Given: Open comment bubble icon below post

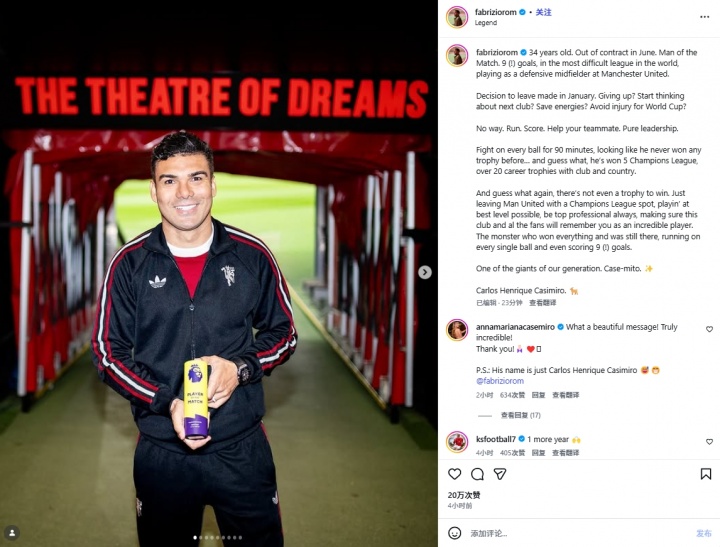Looking at the screenshot, I should (478, 474).
